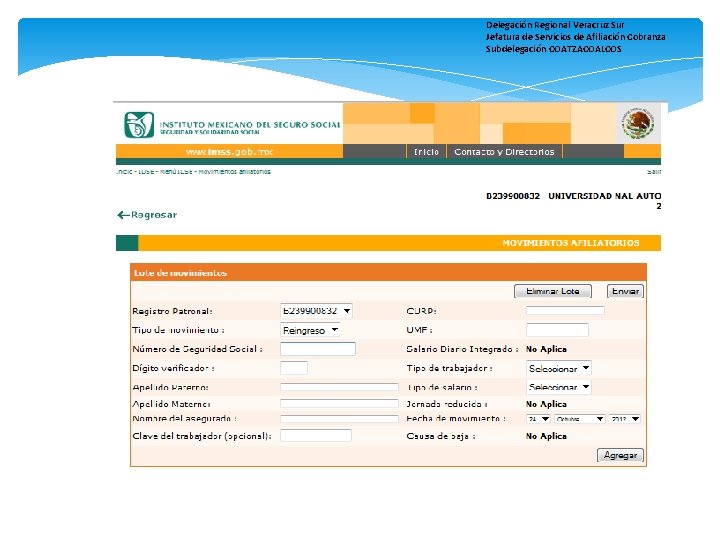Open the year dropdown for Fecha de movimiento
Screen dimensions: 720x540
[624, 419]
